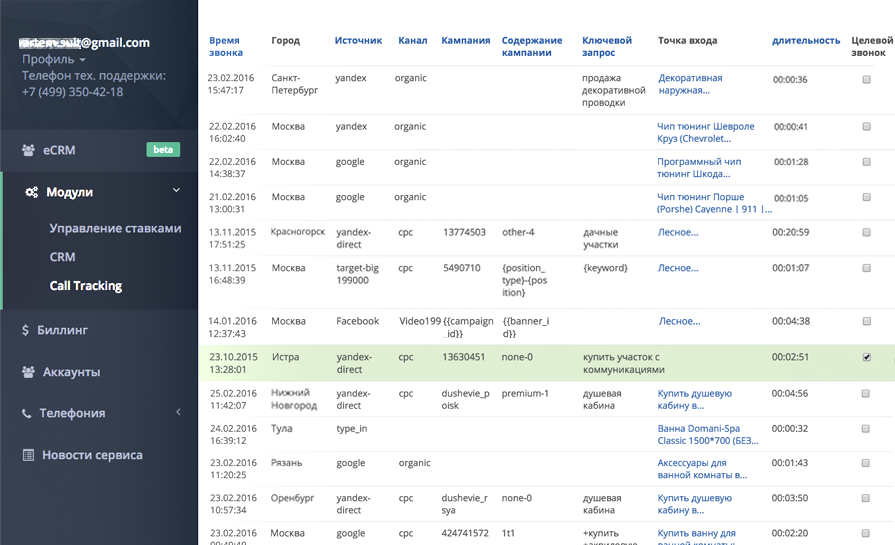Screen dimensions: 895x545
Task: Open Ванна Domani-Spa Classic link
Action: pos(708,434)
